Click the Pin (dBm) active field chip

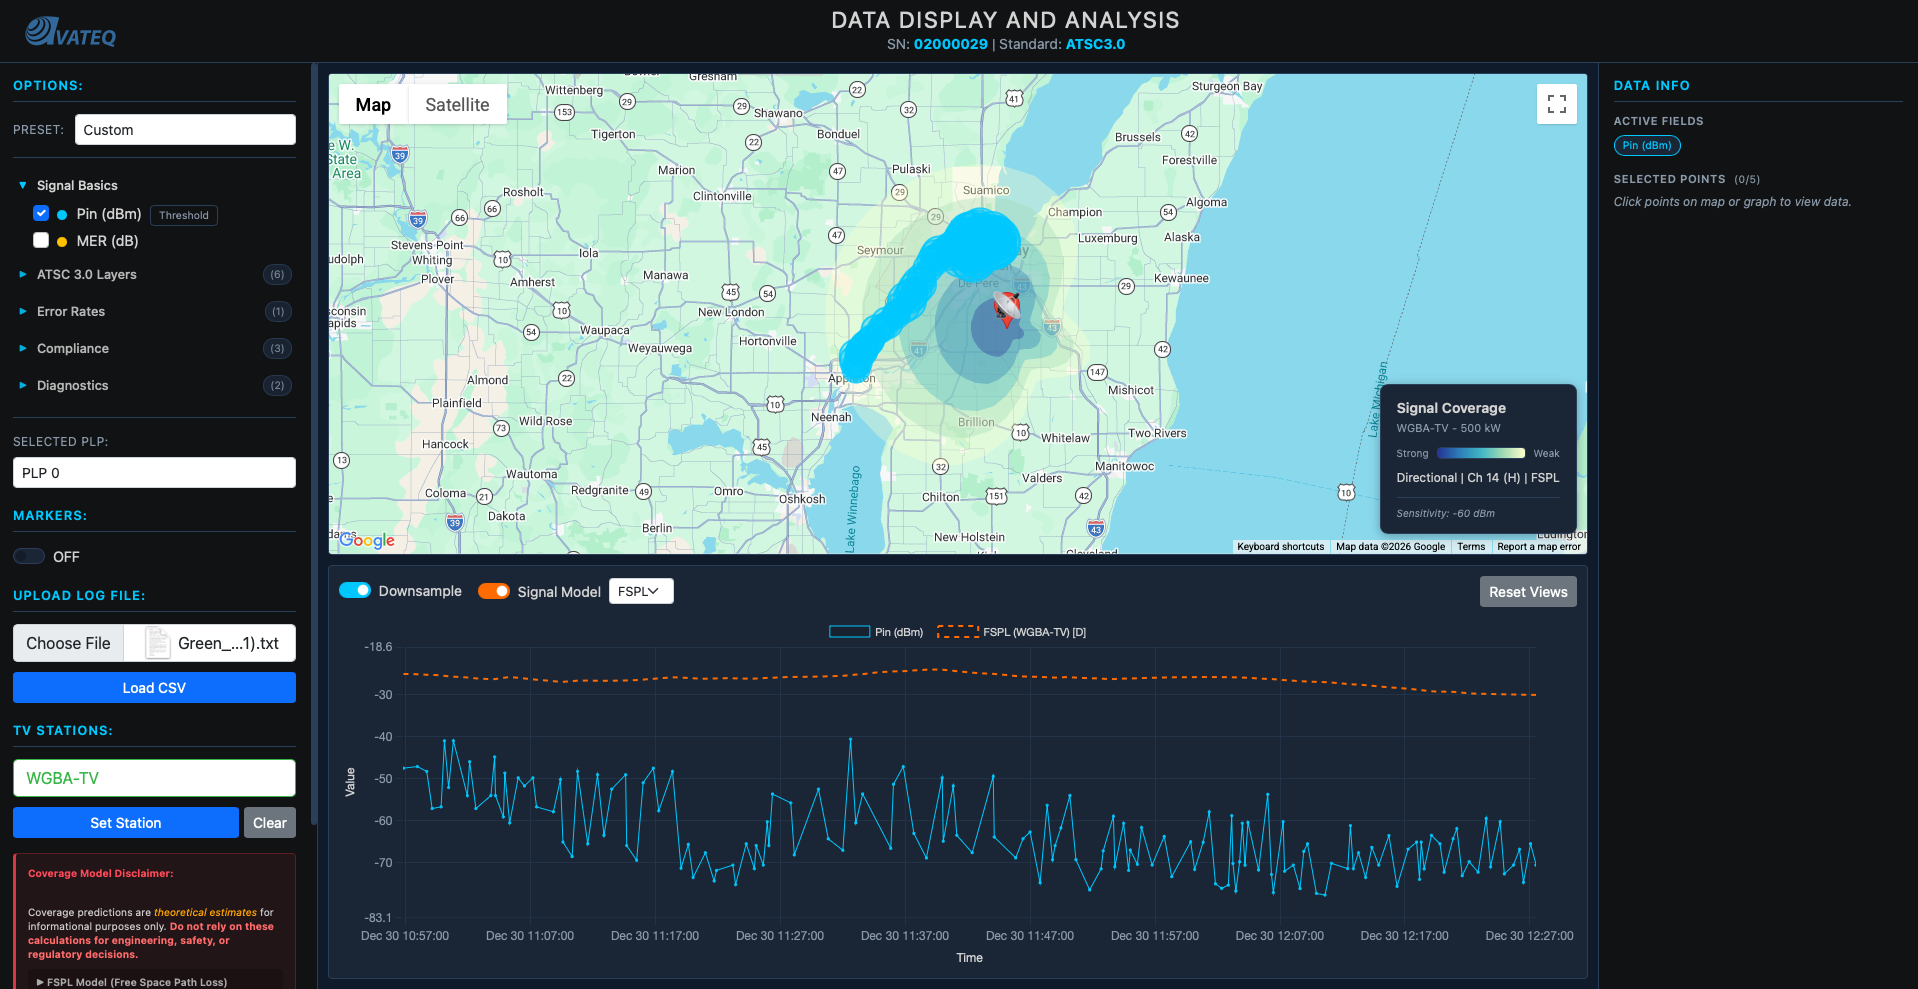point(1646,146)
